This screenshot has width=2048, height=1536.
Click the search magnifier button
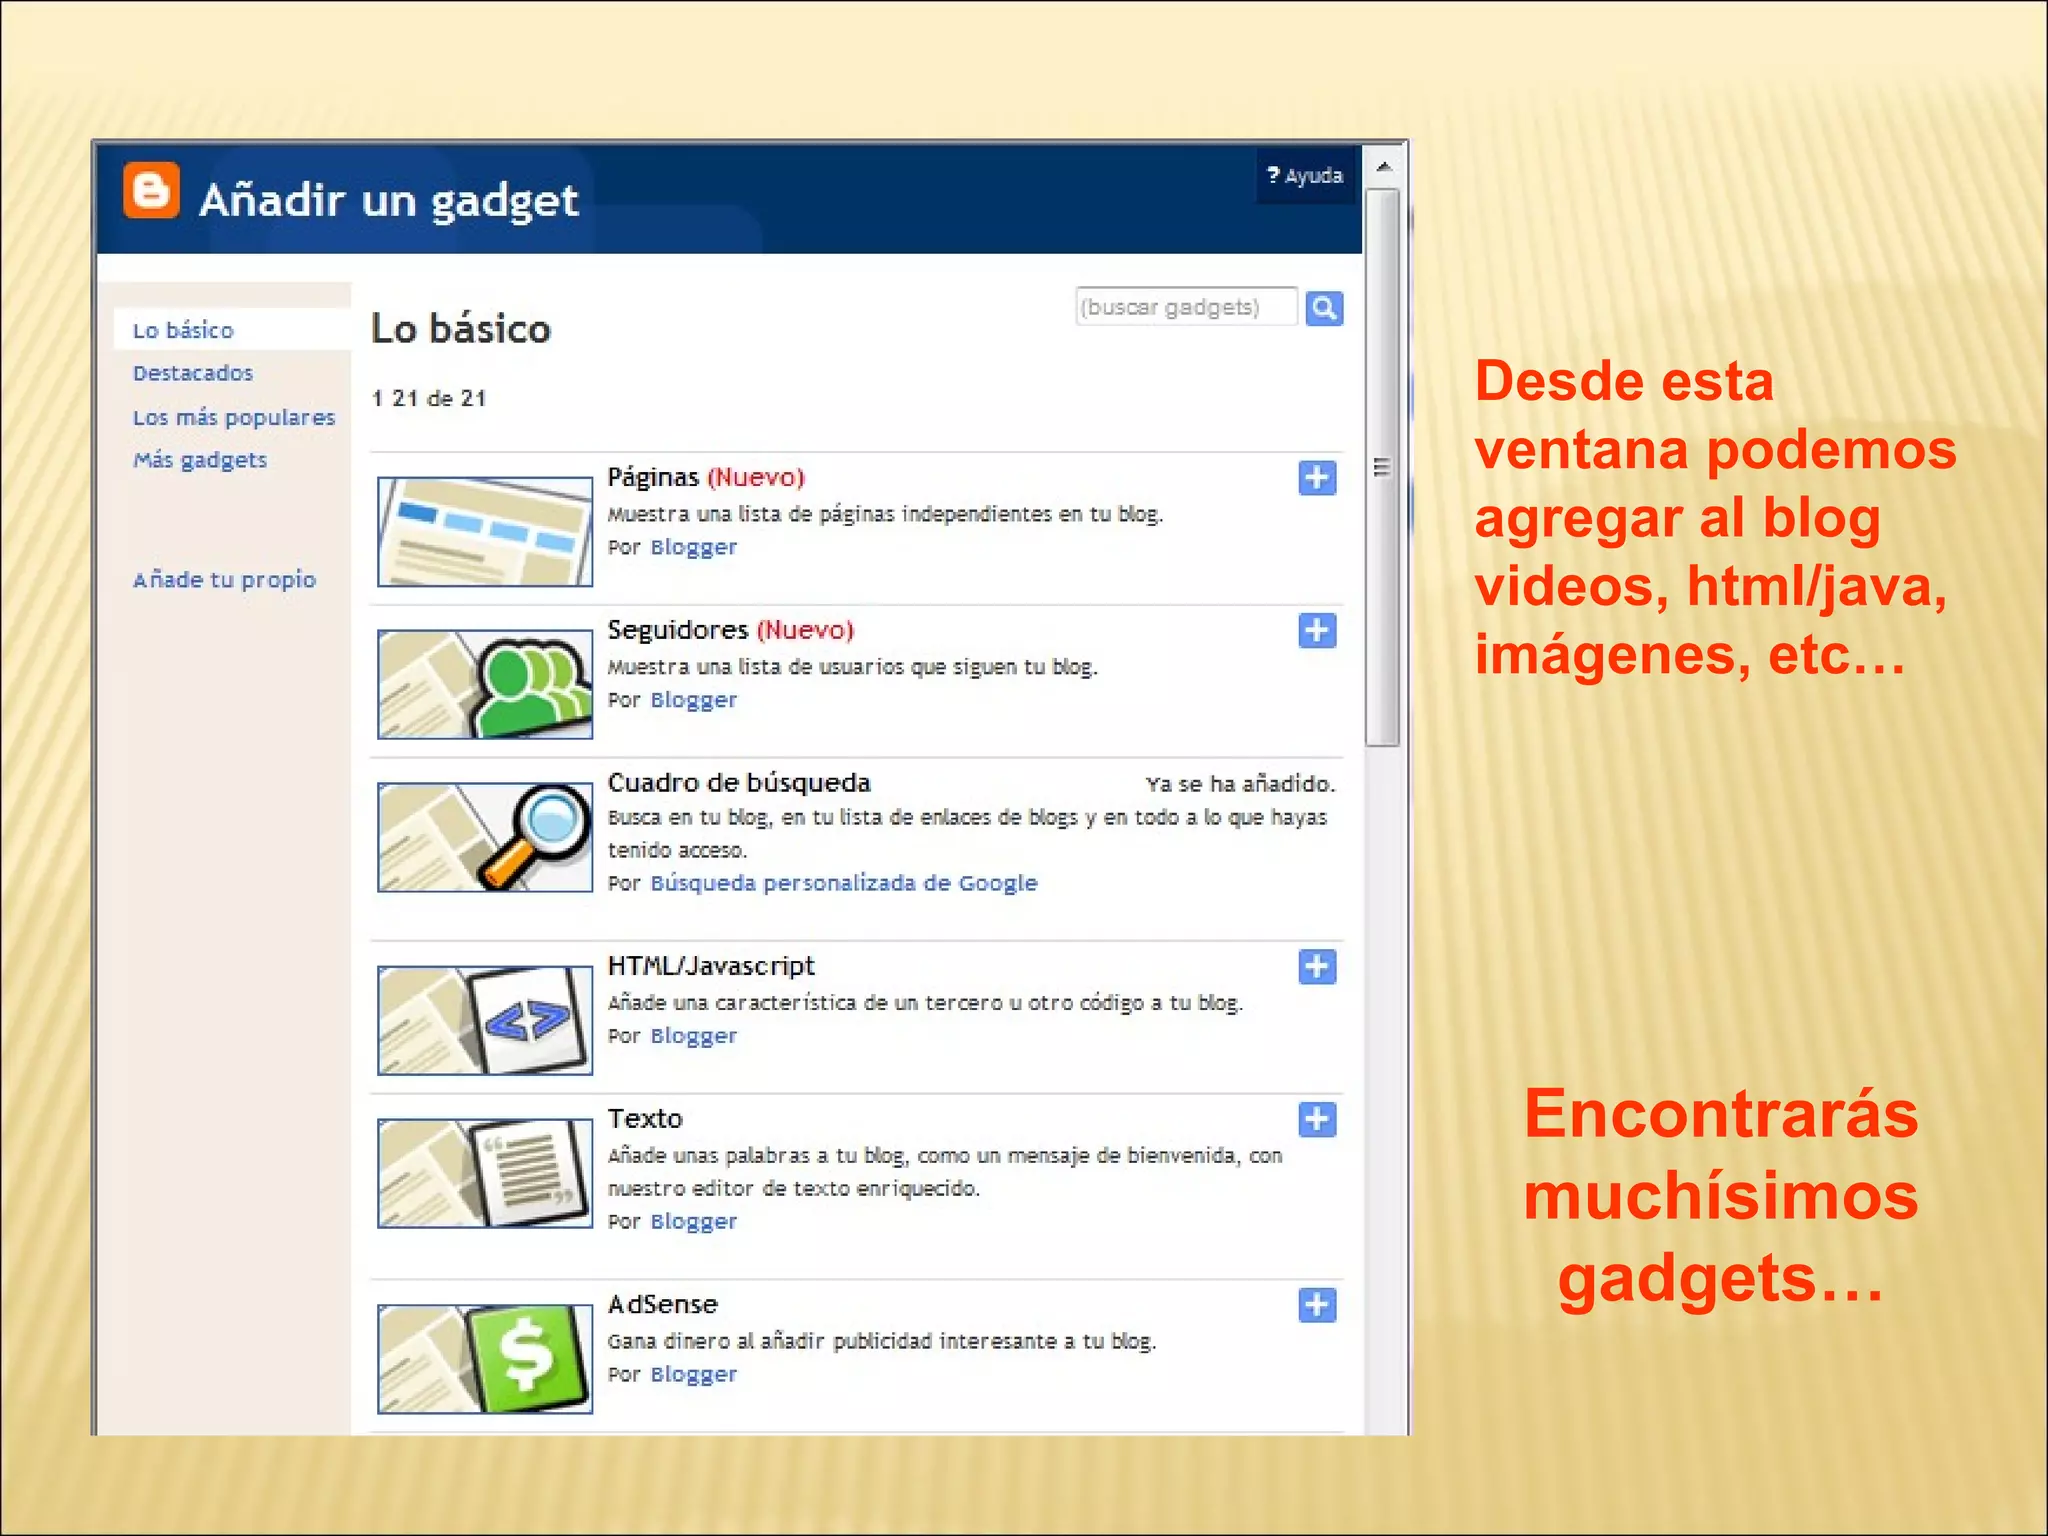coord(1324,308)
